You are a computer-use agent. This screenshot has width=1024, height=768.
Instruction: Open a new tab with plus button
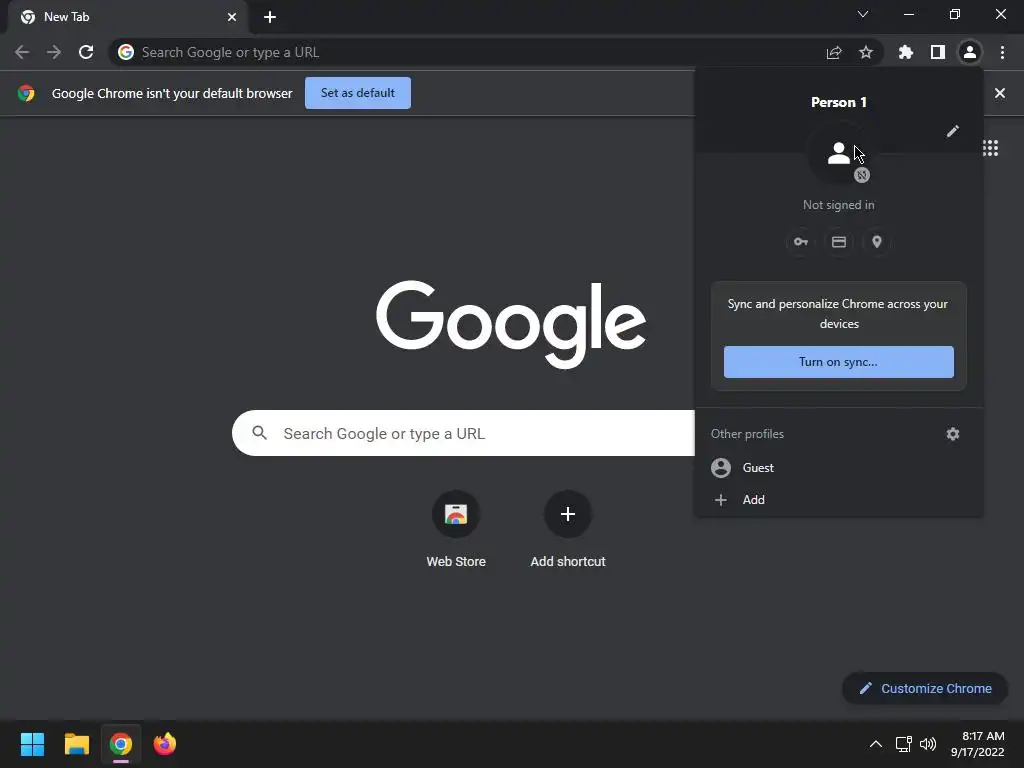(x=270, y=17)
